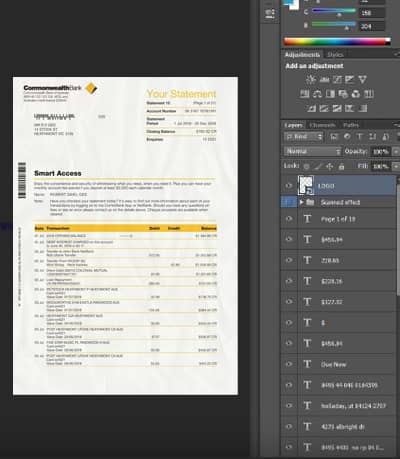Filter layers by smart objects icon
This screenshot has height=459, width=400.
tap(385, 137)
